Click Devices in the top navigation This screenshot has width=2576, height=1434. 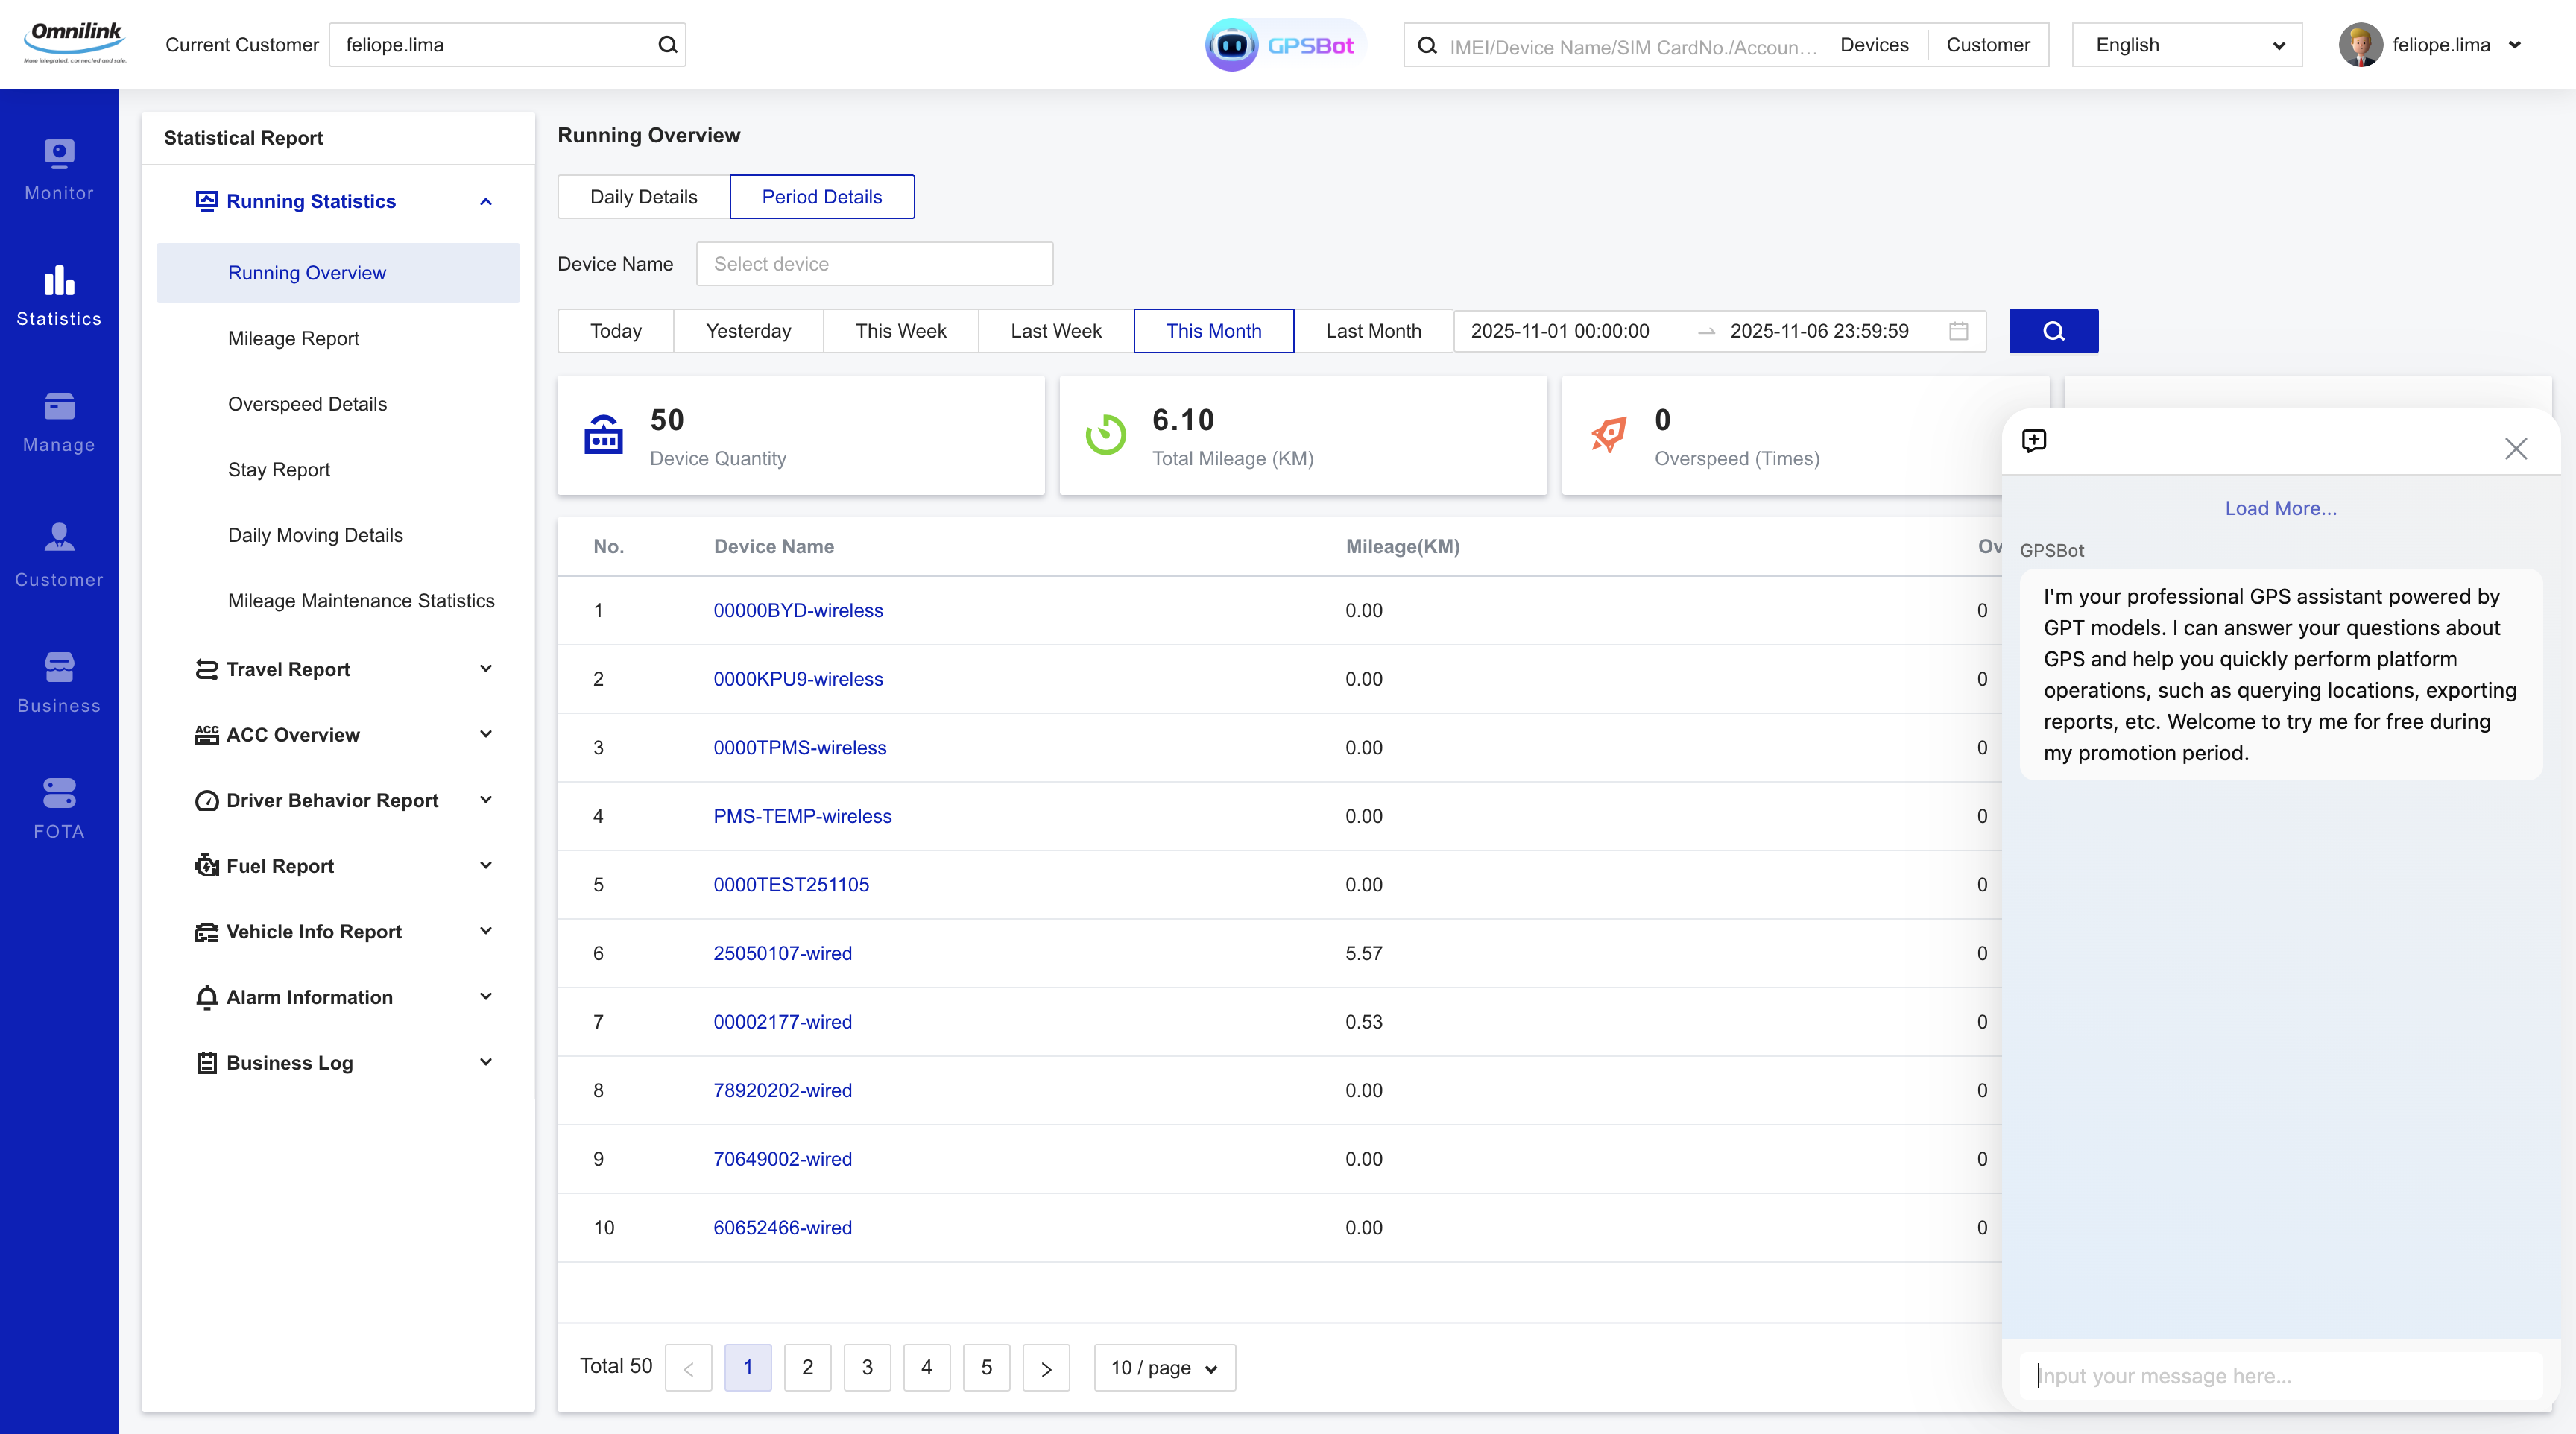click(1874, 44)
